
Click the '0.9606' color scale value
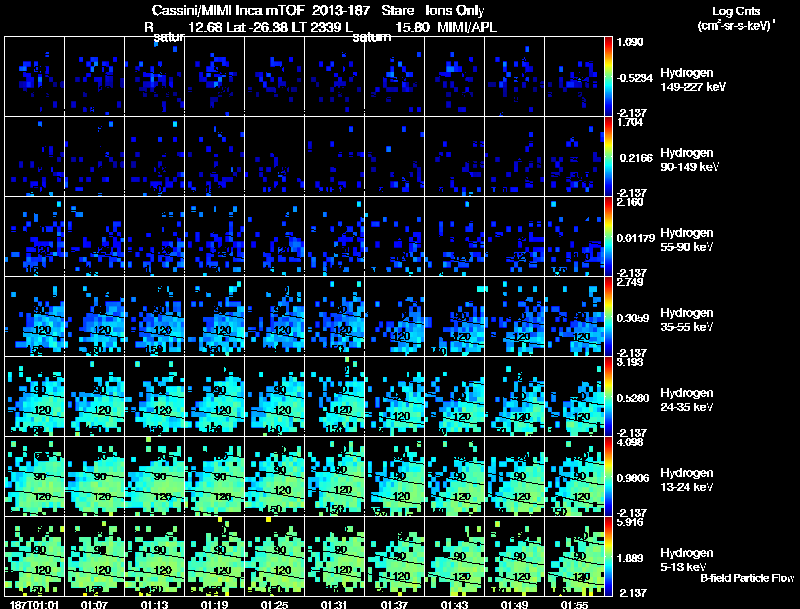(633, 478)
